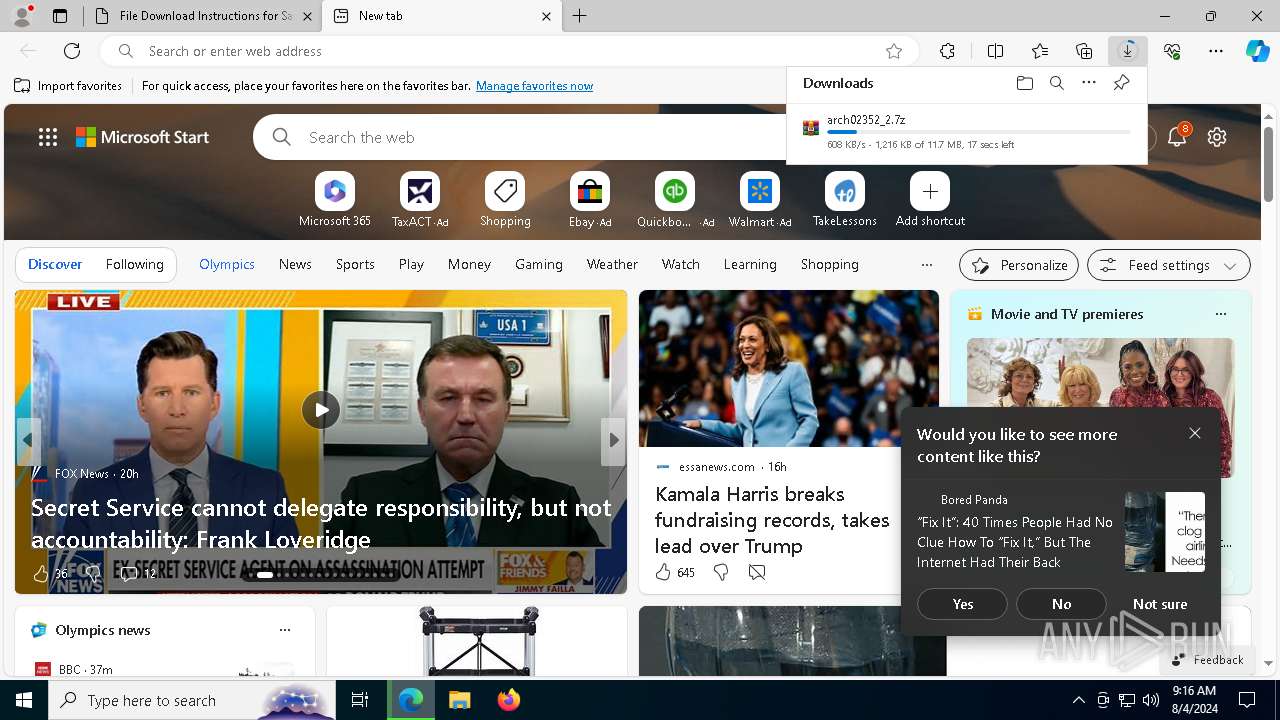Play the Fox News live video
Screen dimensions: 1280x720
tap(321, 409)
